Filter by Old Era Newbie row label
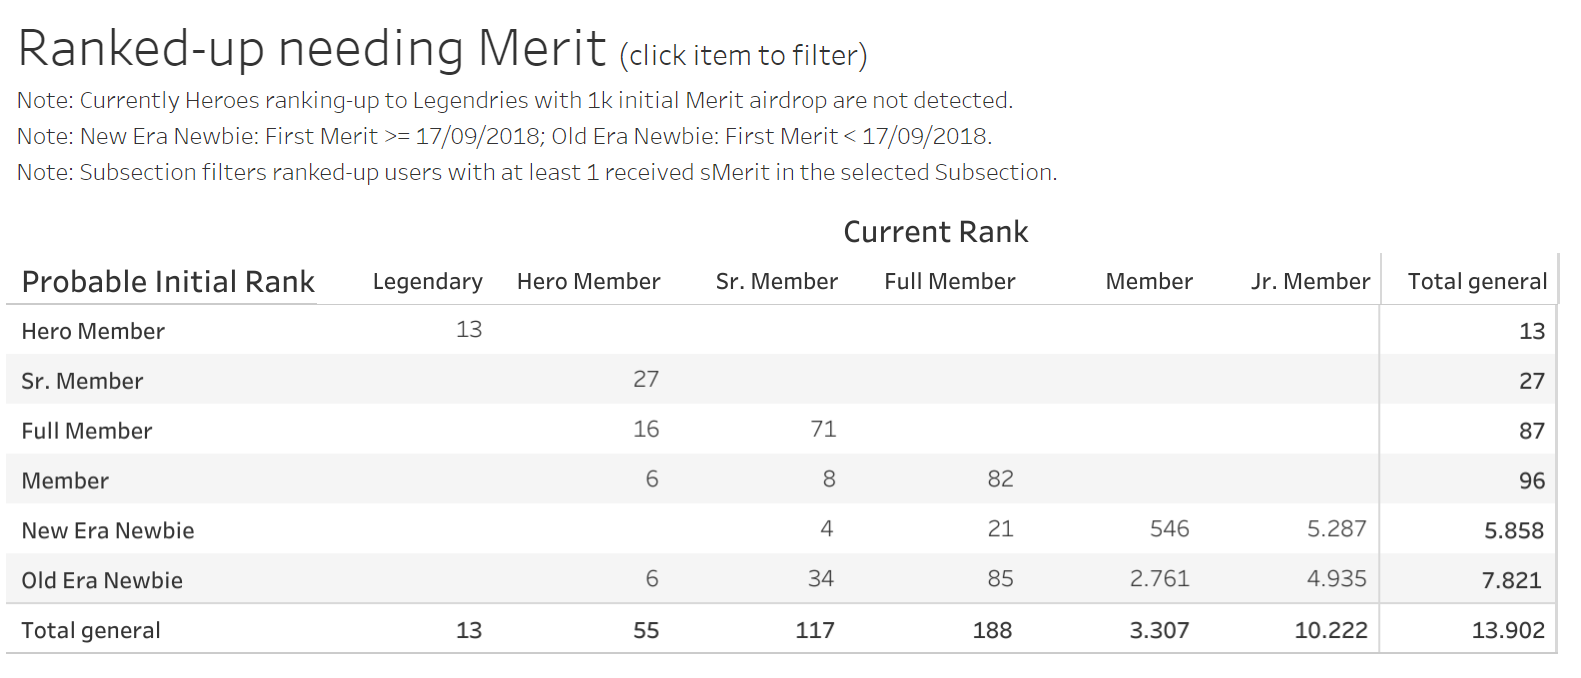Image resolution: width=1581 pixels, height=678 pixels. click(102, 581)
